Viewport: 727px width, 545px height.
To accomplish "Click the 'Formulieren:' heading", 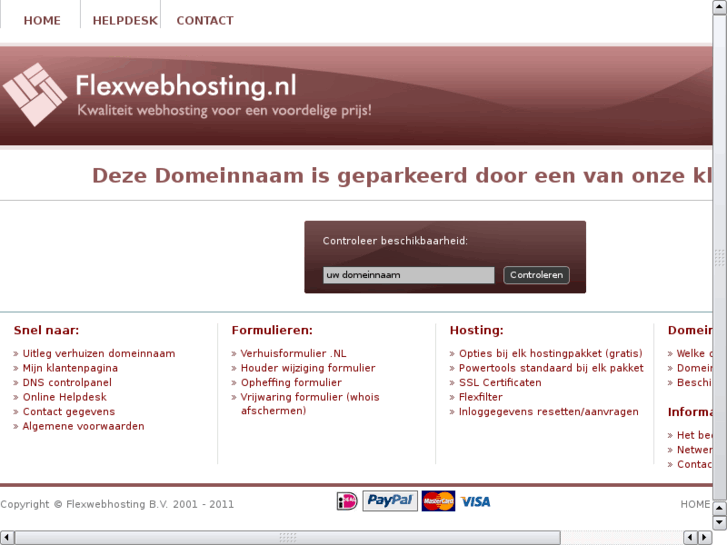I will (x=272, y=330).
